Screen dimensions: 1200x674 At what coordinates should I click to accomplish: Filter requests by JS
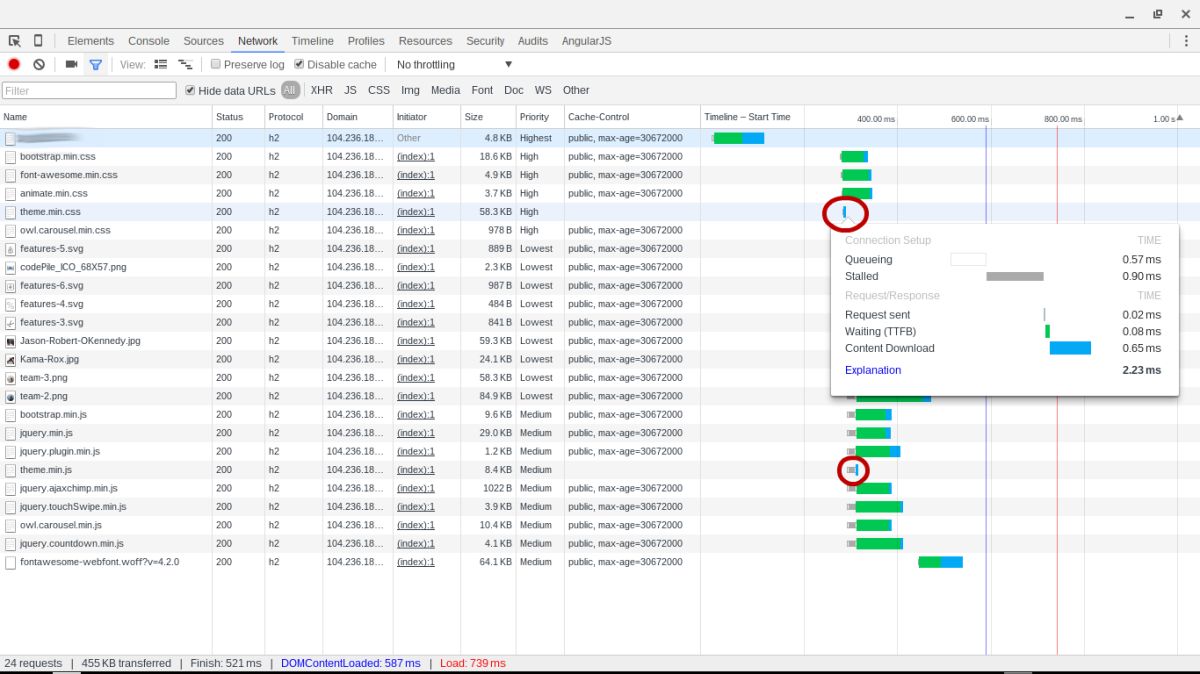coord(350,90)
